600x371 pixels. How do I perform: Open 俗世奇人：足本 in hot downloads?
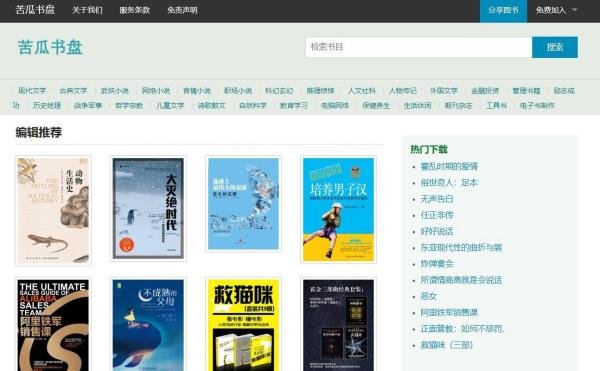pyautogui.click(x=449, y=183)
